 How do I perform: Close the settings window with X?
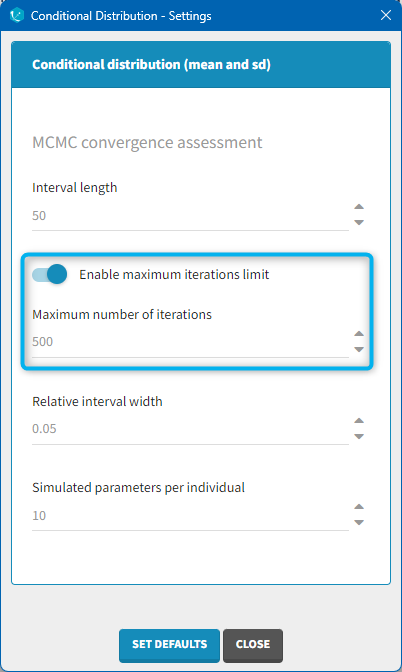[386, 15]
